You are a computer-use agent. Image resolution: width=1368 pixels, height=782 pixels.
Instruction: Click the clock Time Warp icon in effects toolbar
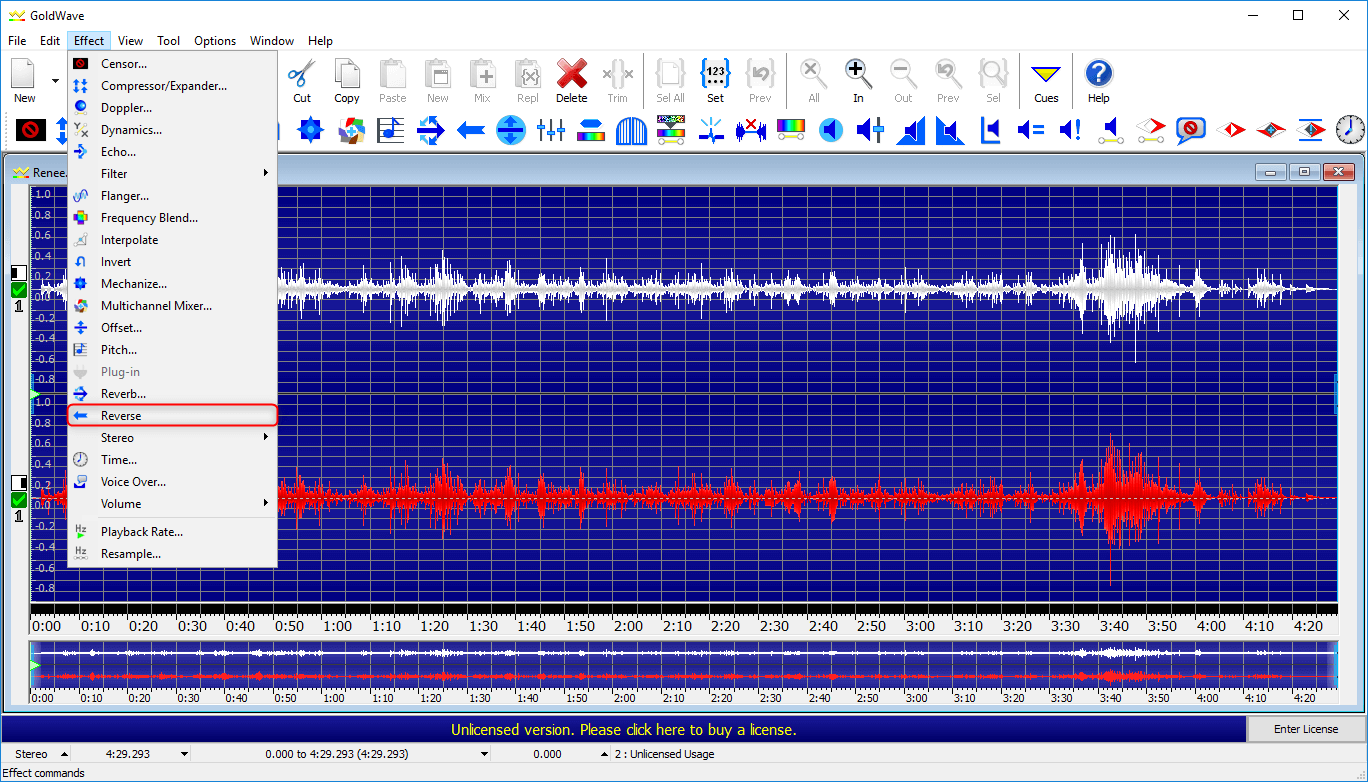[x=1350, y=130]
